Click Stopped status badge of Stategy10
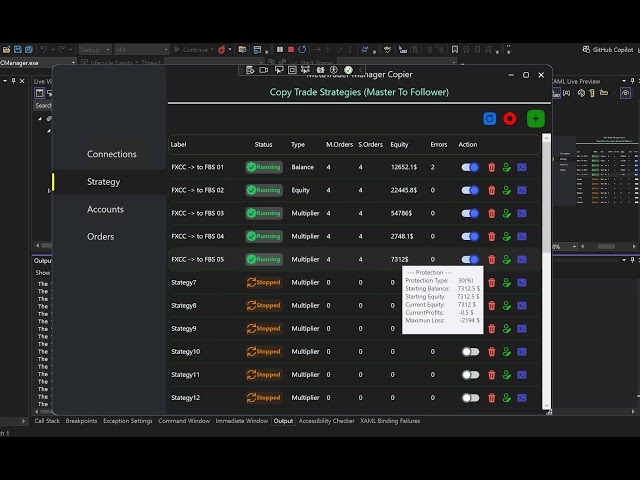 click(264, 352)
